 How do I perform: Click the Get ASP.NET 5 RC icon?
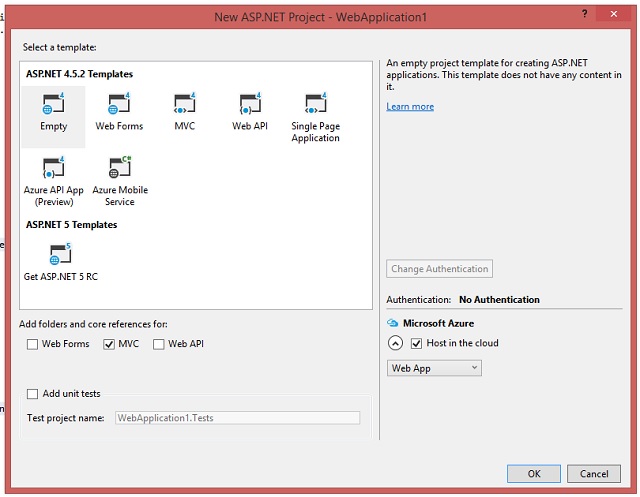pos(60,254)
